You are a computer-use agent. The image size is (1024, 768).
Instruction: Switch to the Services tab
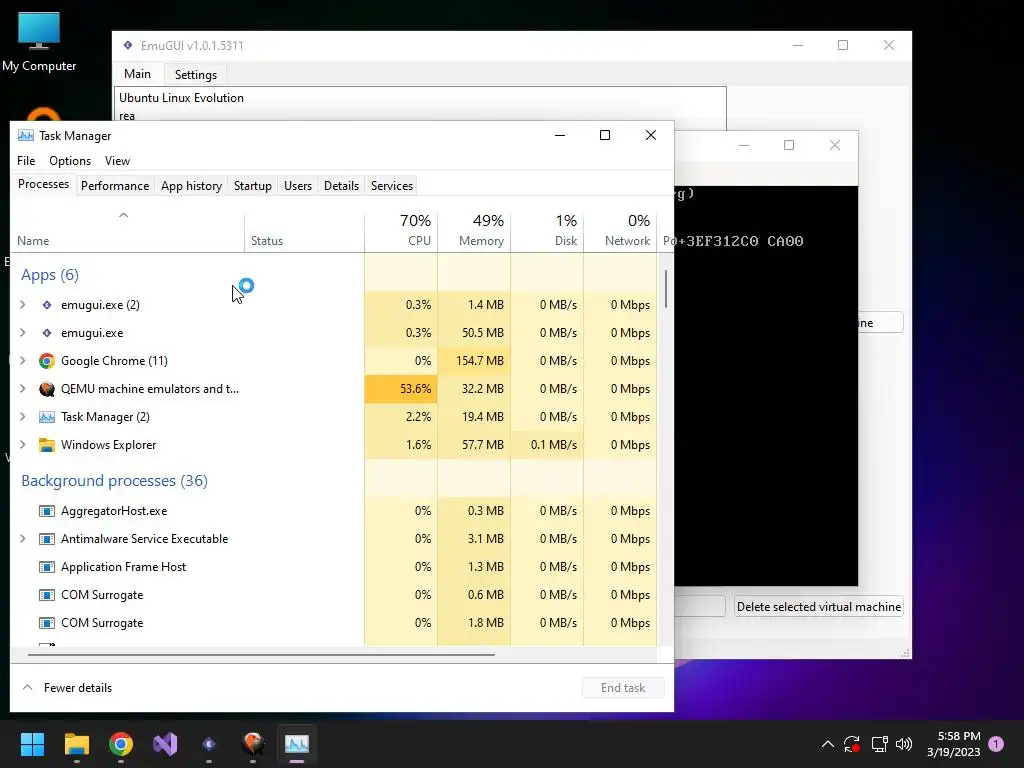(392, 186)
